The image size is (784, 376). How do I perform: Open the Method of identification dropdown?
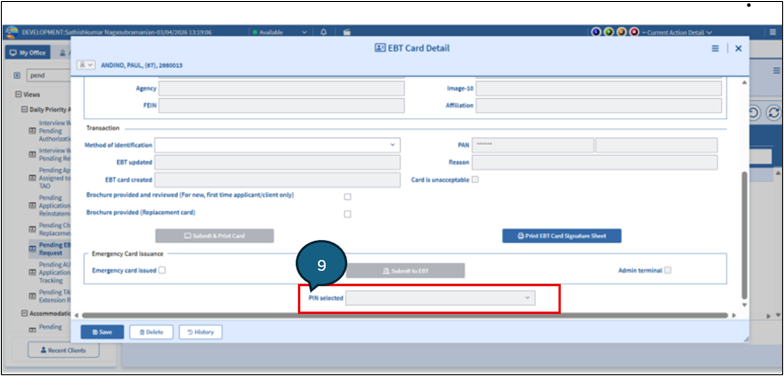[x=278, y=145]
